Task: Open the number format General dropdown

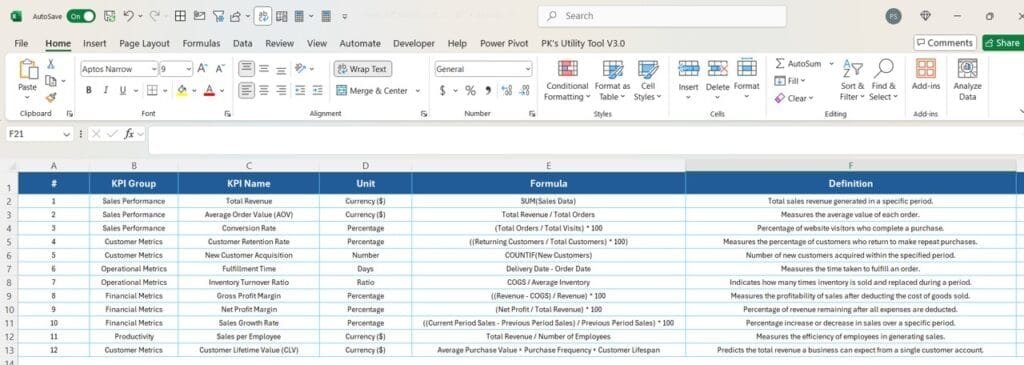Action: (527, 69)
